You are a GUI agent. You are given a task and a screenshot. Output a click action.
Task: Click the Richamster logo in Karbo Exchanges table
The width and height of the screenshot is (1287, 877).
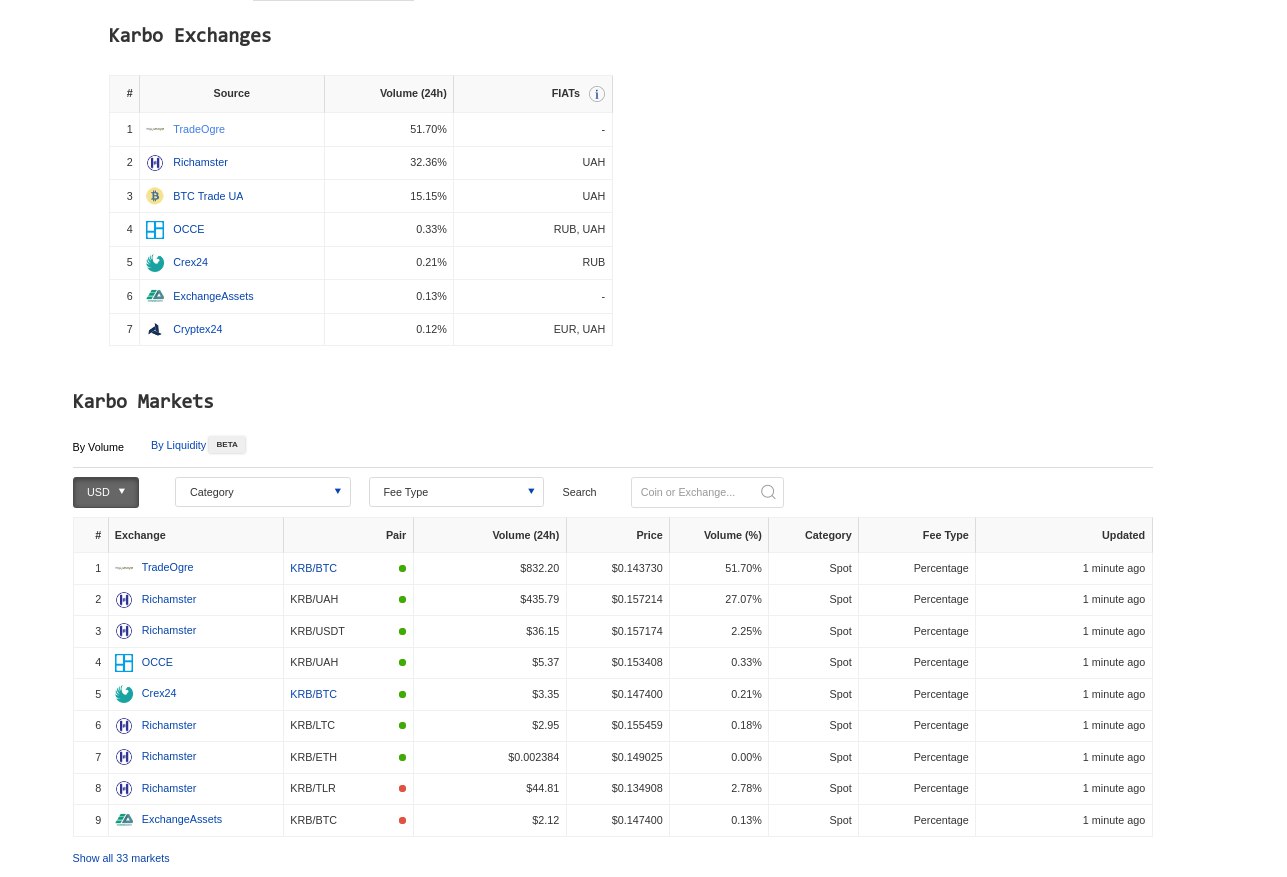point(155,163)
